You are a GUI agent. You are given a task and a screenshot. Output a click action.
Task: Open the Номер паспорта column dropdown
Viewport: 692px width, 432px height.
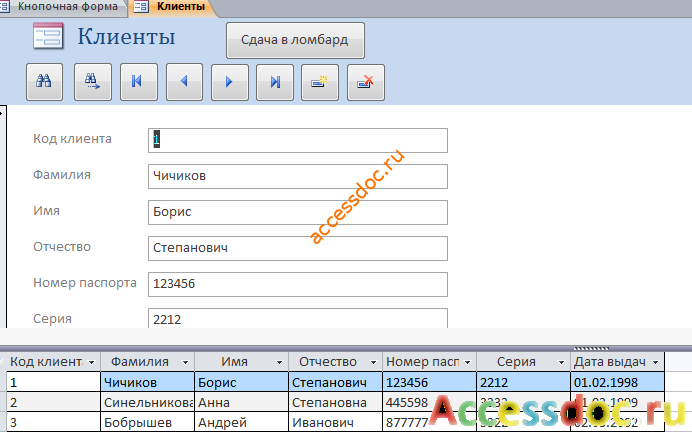[x=467, y=362]
